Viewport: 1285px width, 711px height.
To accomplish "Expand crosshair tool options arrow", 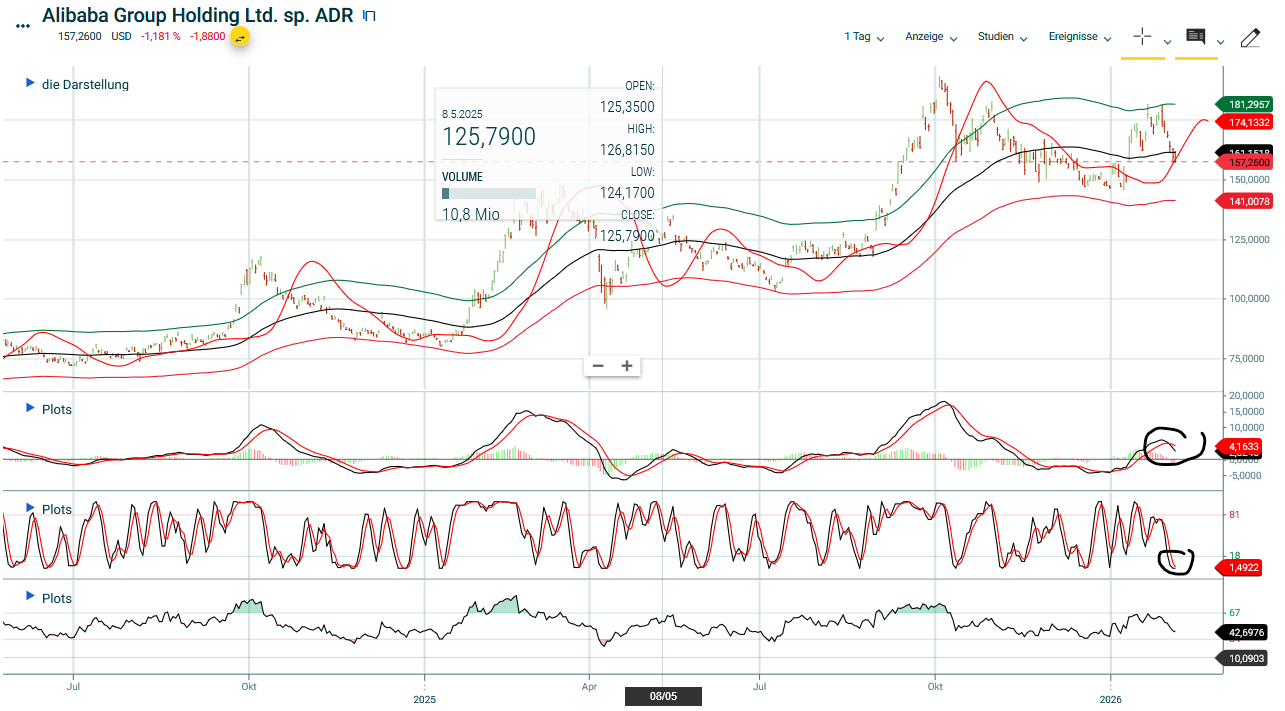I will coord(1167,42).
